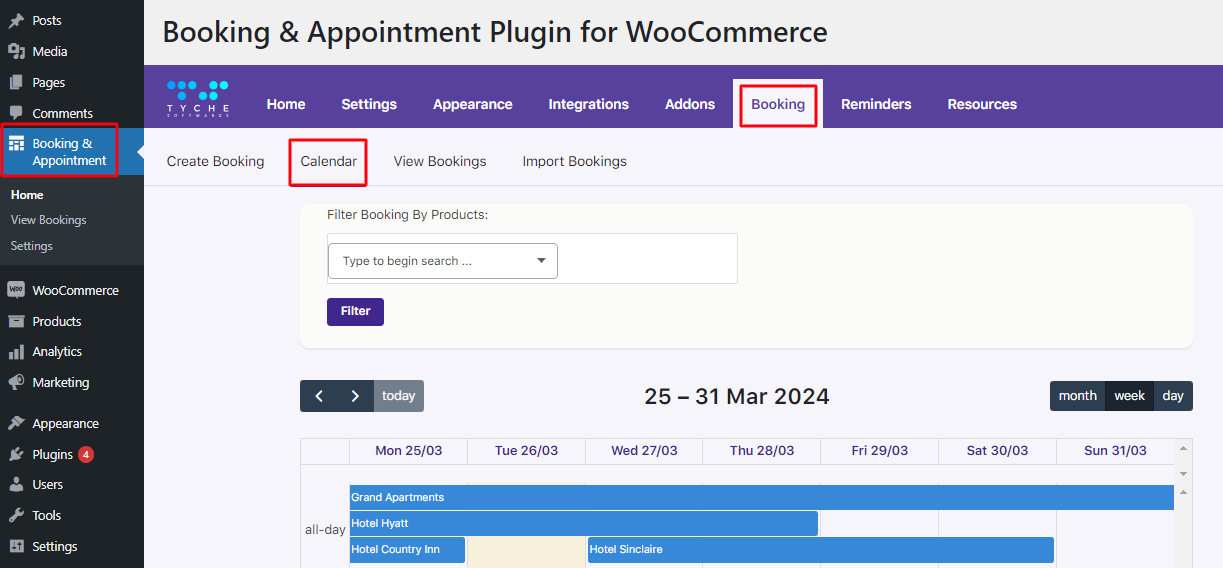Open the View Bookings sub-tab

pos(440,161)
